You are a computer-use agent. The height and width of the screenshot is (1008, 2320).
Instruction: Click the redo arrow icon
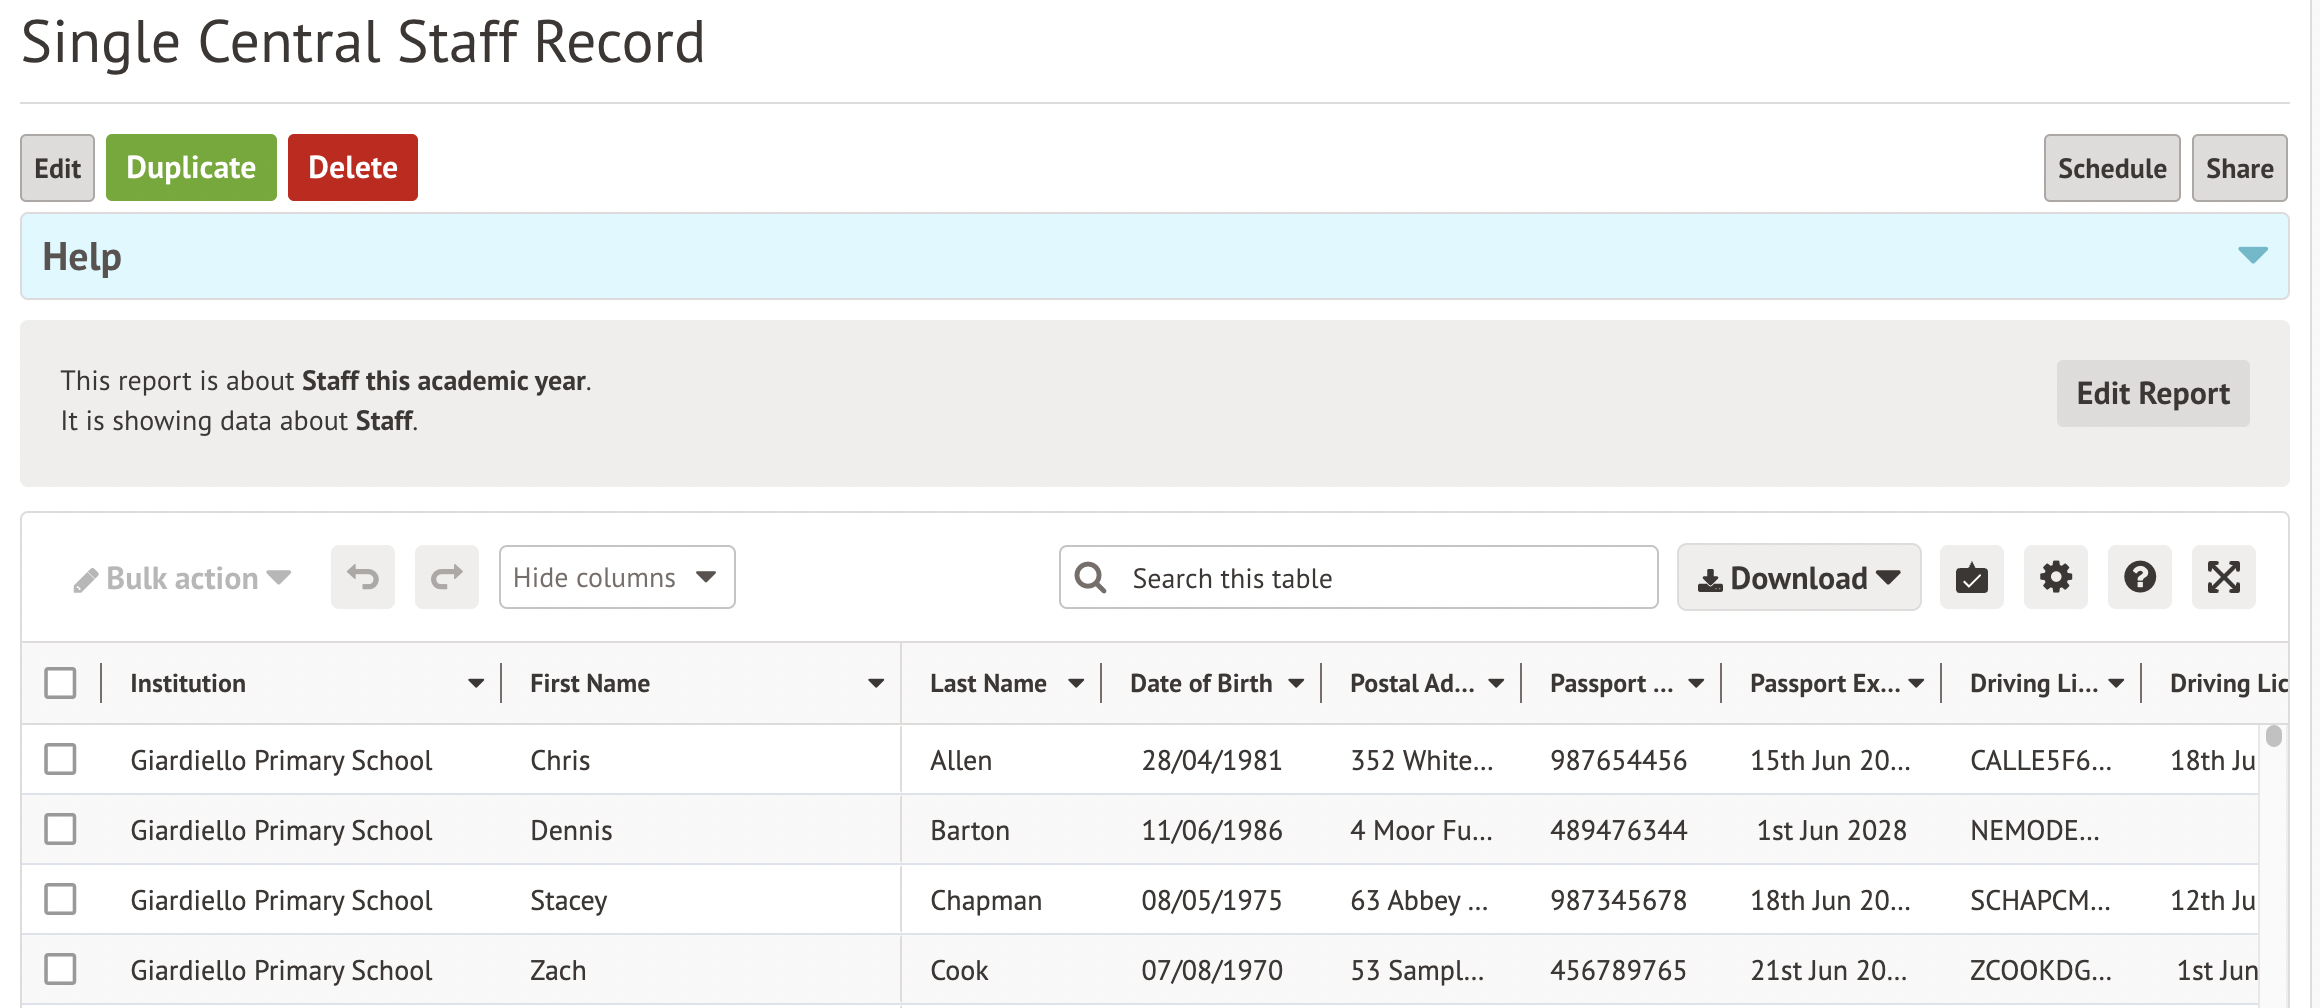(447, 577)
